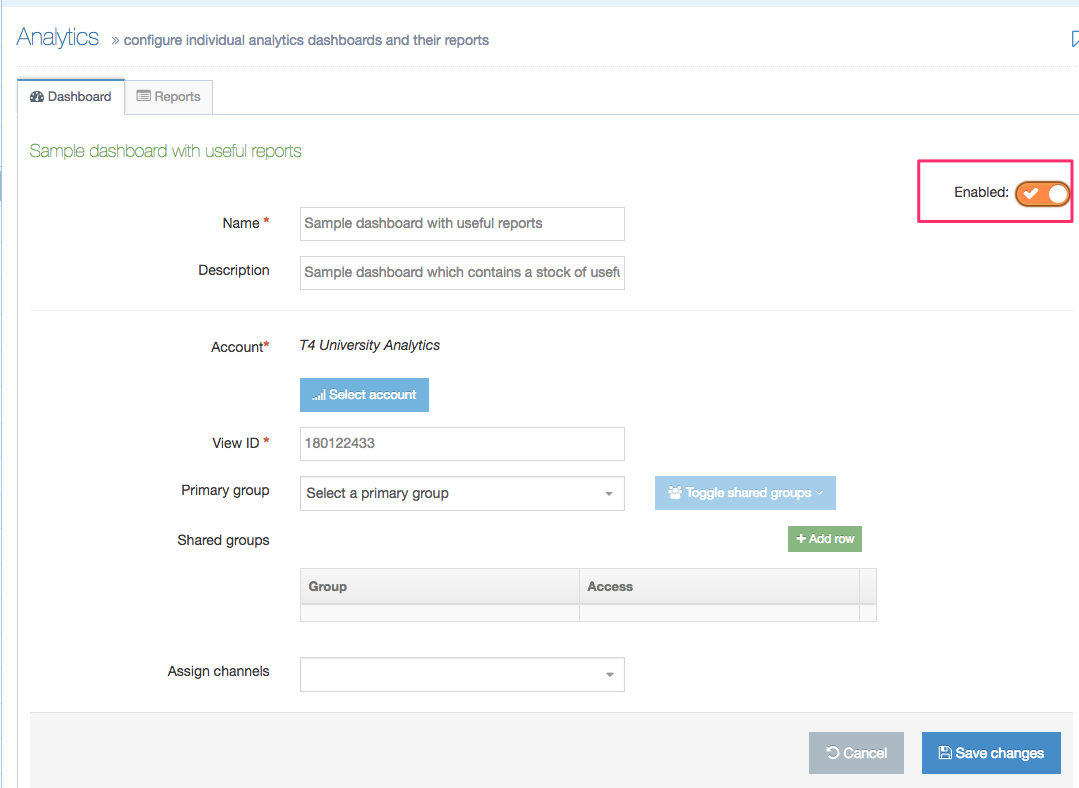Open the Primary group dropdown

(462, 493)
